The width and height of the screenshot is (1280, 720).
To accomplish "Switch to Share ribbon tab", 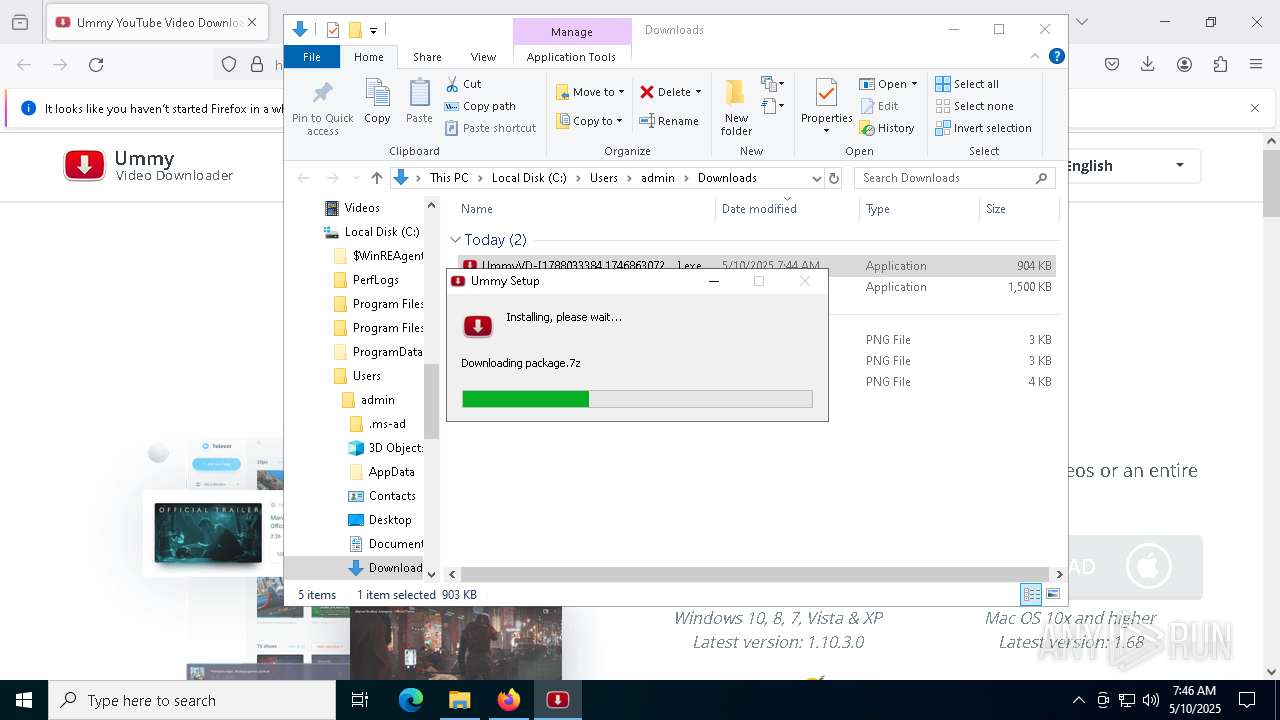I will (427, 57).
